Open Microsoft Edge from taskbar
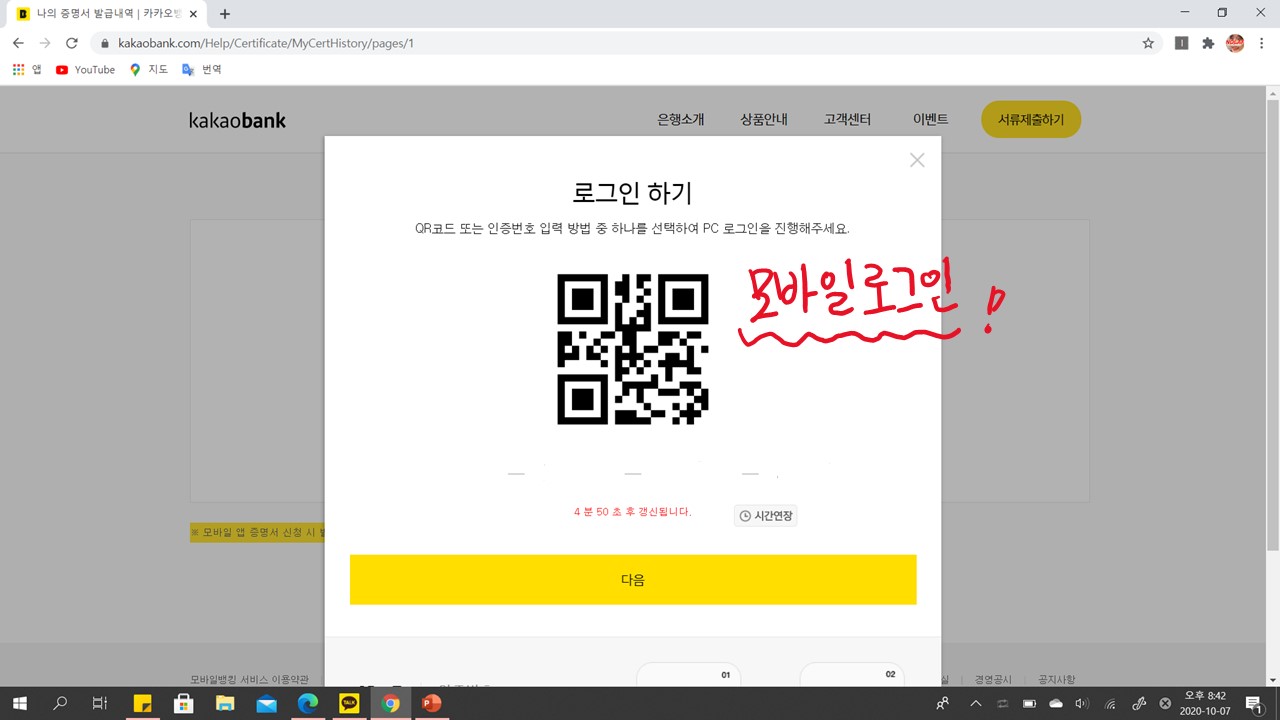 click(308, 704)
